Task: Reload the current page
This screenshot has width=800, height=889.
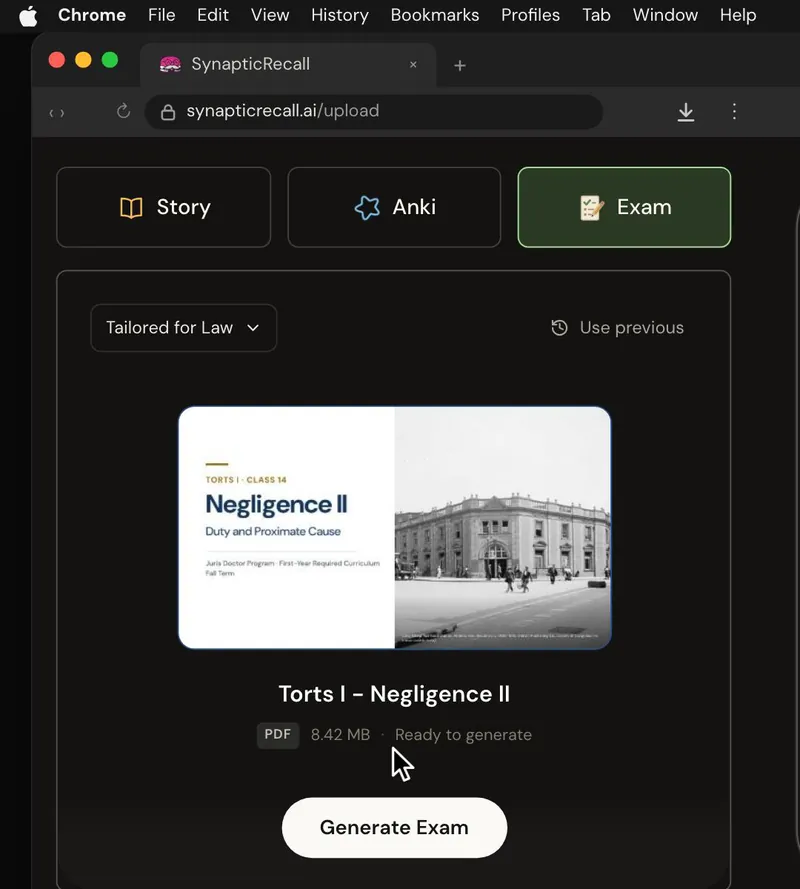Action: pyautogui.click(x=123, y=111)
